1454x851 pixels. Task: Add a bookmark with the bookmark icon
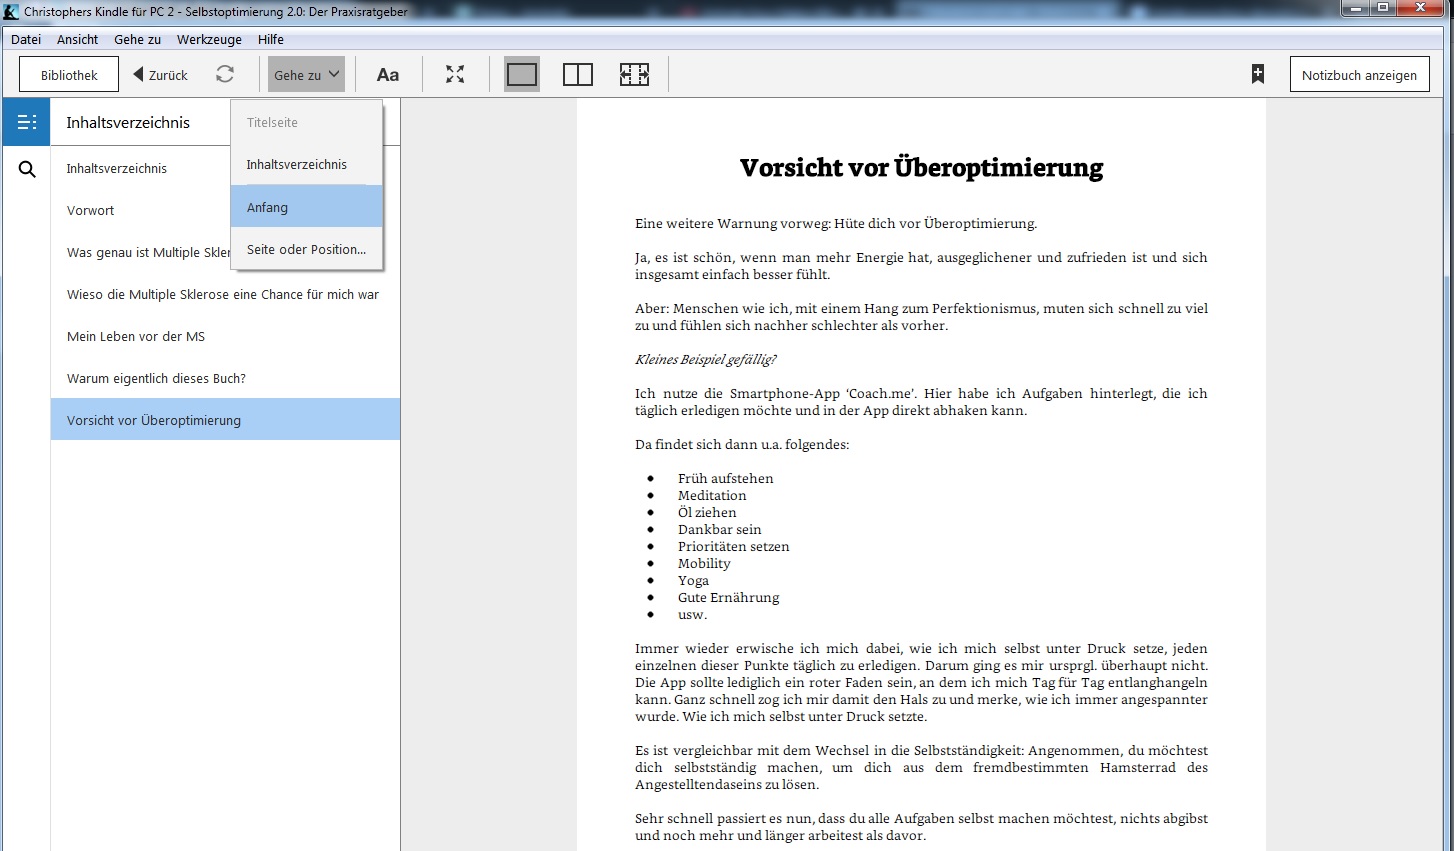click(x=1258, y=75)
